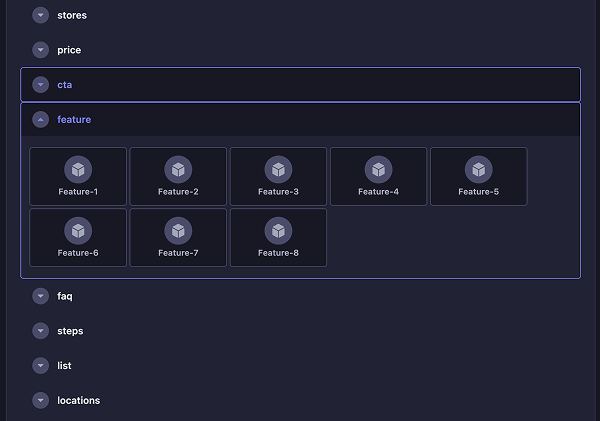This screenshot has height=421, width=600.
Task: Click the 'Feature-8' label text
Action: point(278,253)
